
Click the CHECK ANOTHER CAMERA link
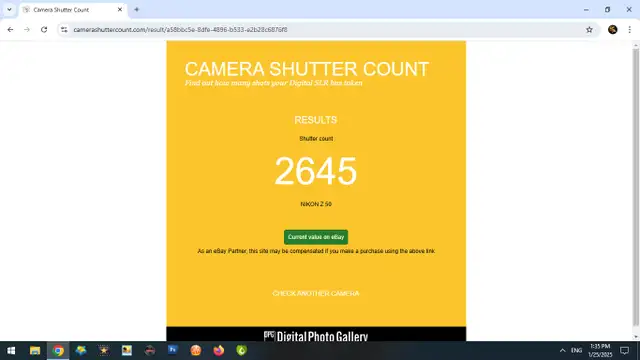point(316,293)
